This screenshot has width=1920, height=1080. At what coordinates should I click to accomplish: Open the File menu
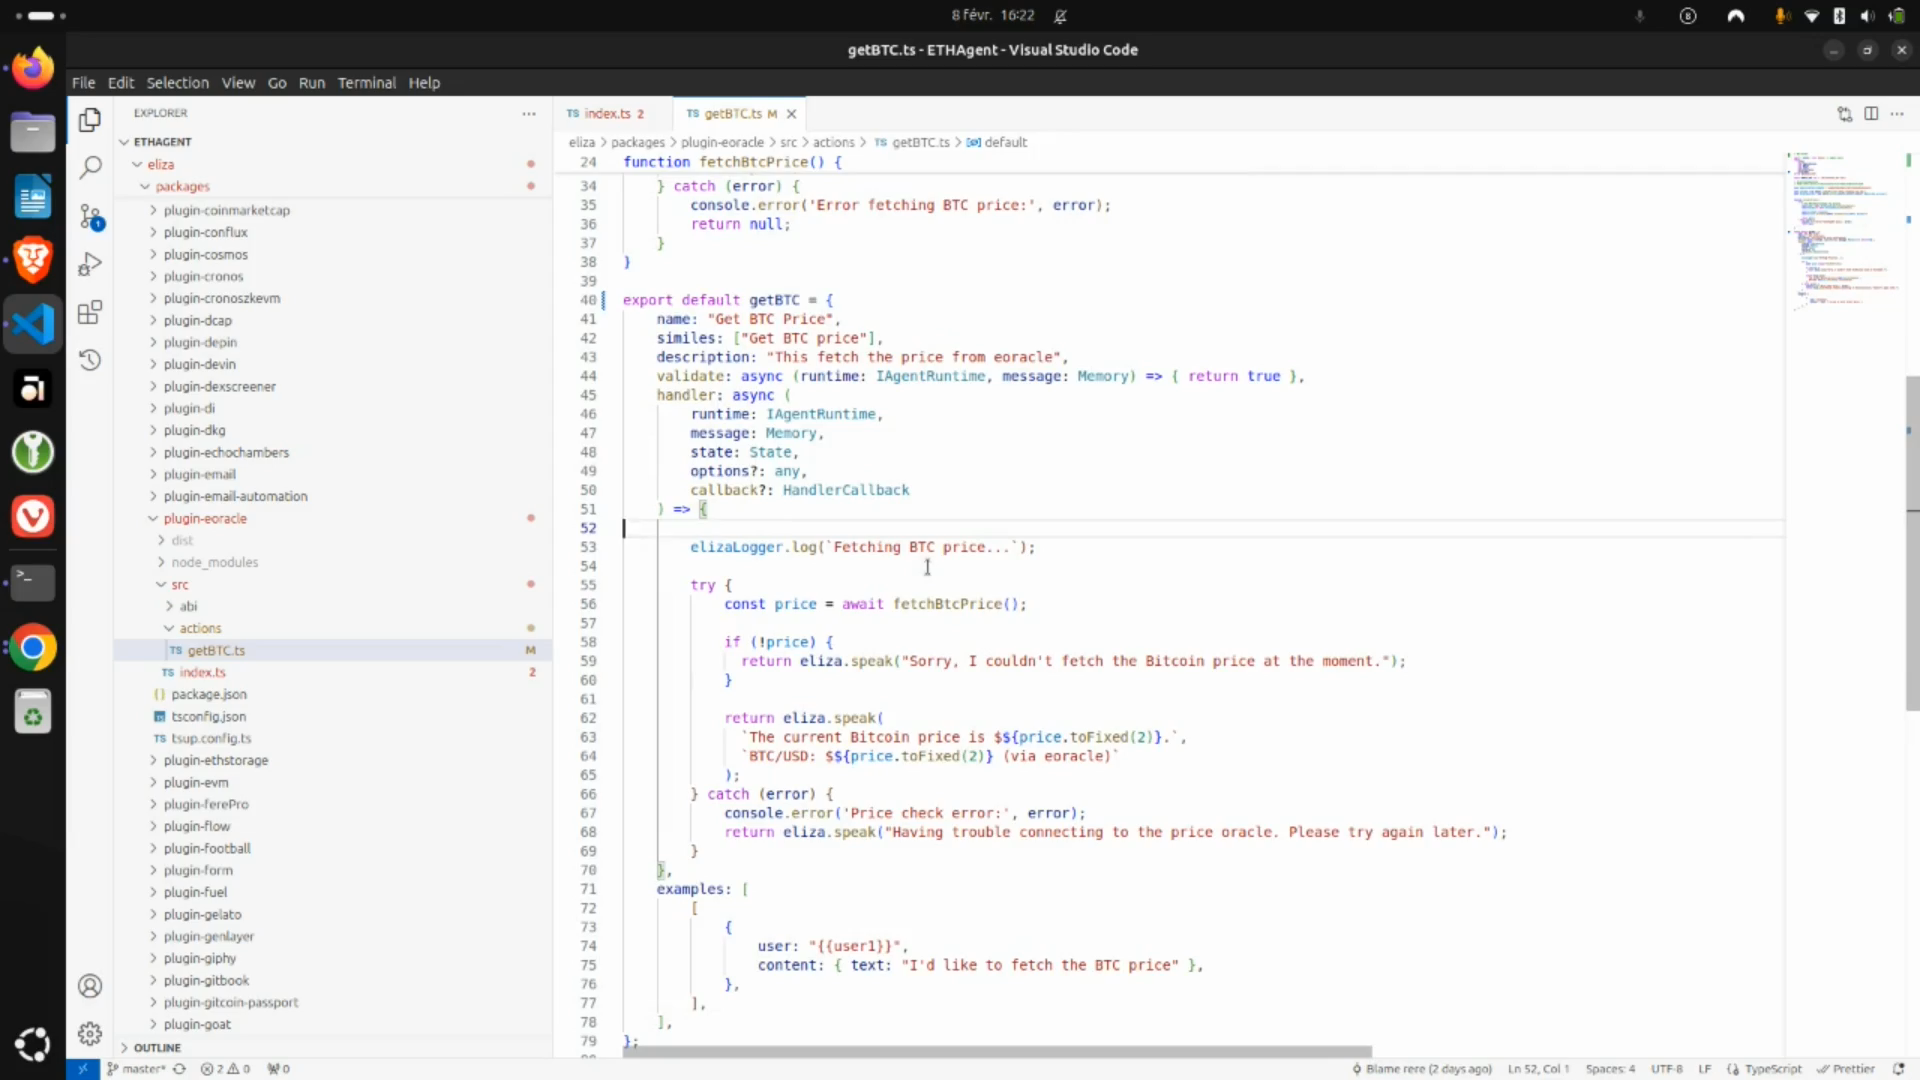pyautogui.click(x=84, y=83)
